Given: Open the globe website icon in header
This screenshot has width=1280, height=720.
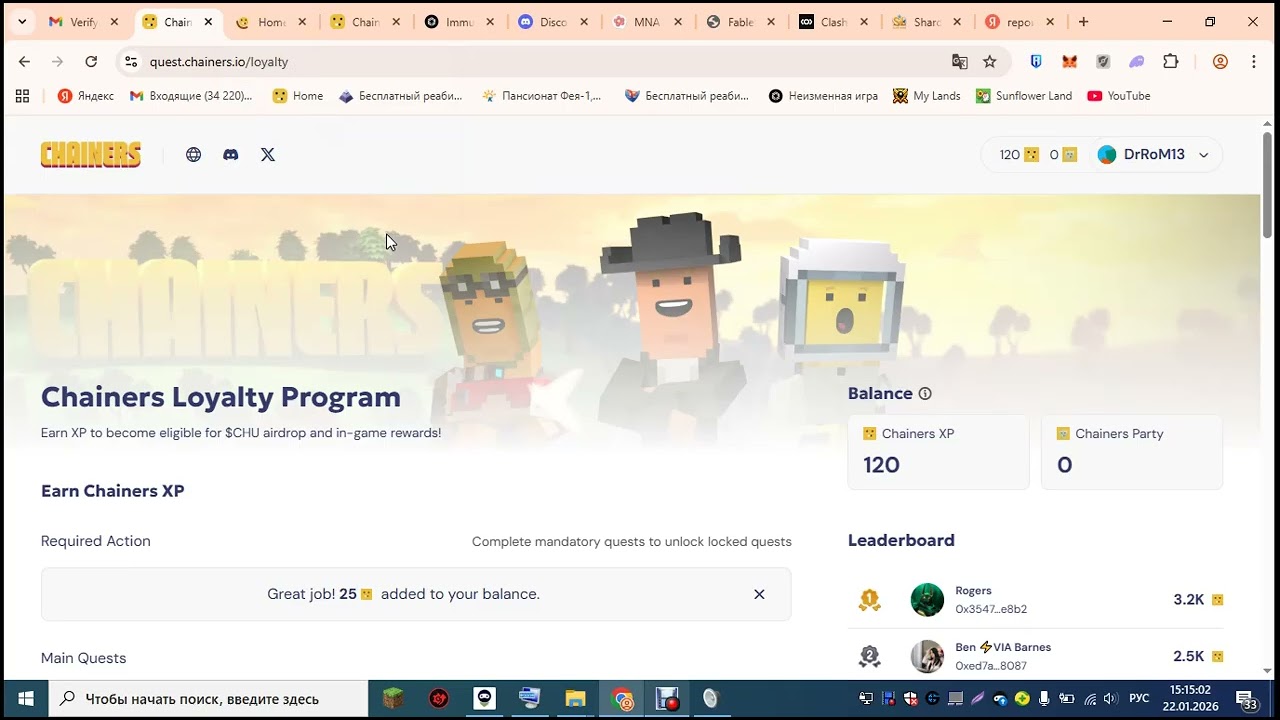Looking at the screenshot, I should coord(194,155).
